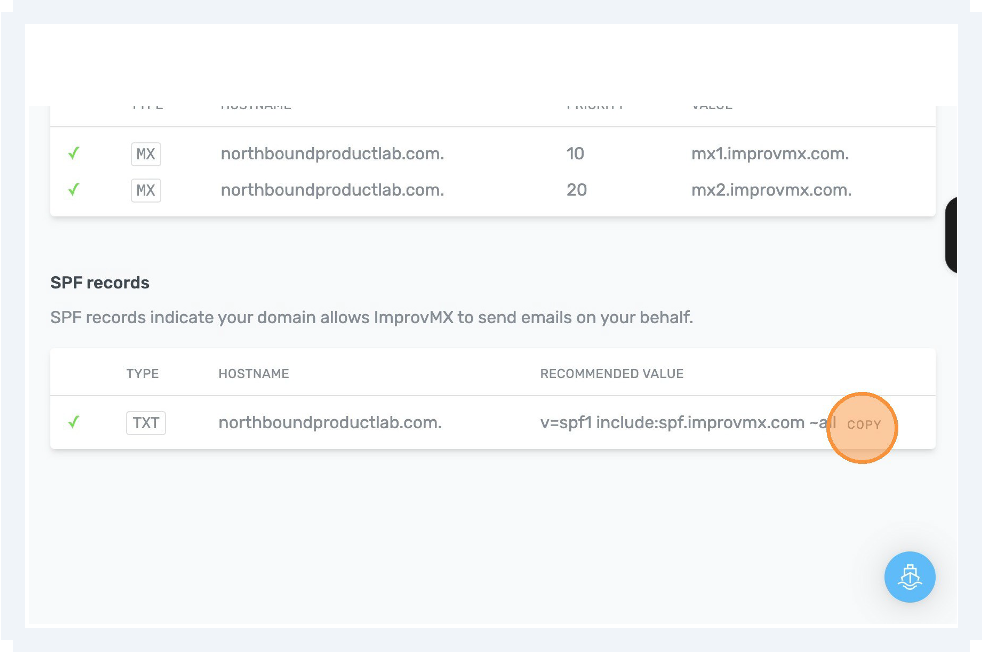This screenshot has width=982, height=652.
Task: Open the RECOMMENDED VALUE column header
Action: click(612, 373)
